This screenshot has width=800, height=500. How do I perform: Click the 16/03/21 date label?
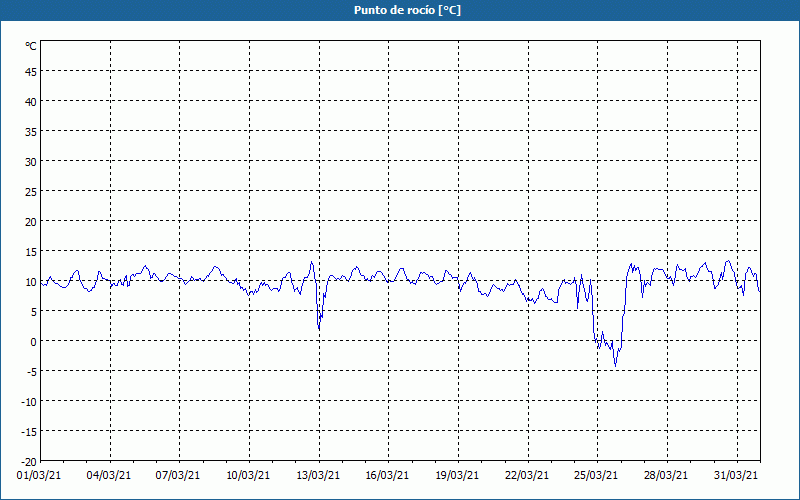[387, 475]
